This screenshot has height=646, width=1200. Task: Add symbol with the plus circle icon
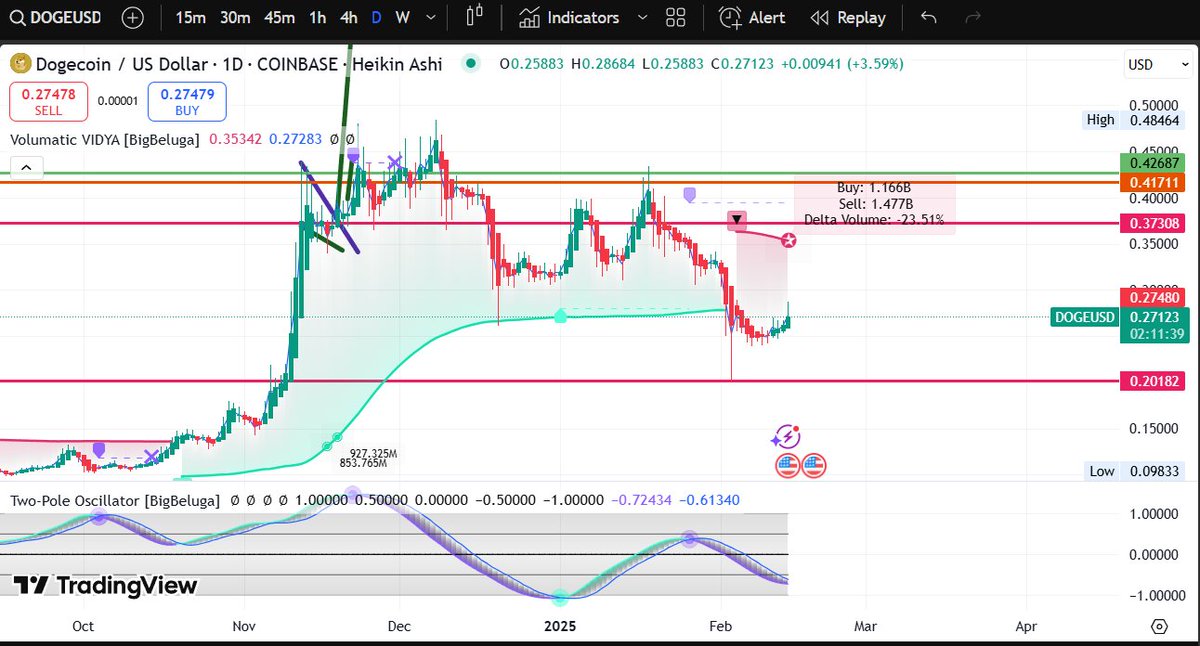(132, 18)
